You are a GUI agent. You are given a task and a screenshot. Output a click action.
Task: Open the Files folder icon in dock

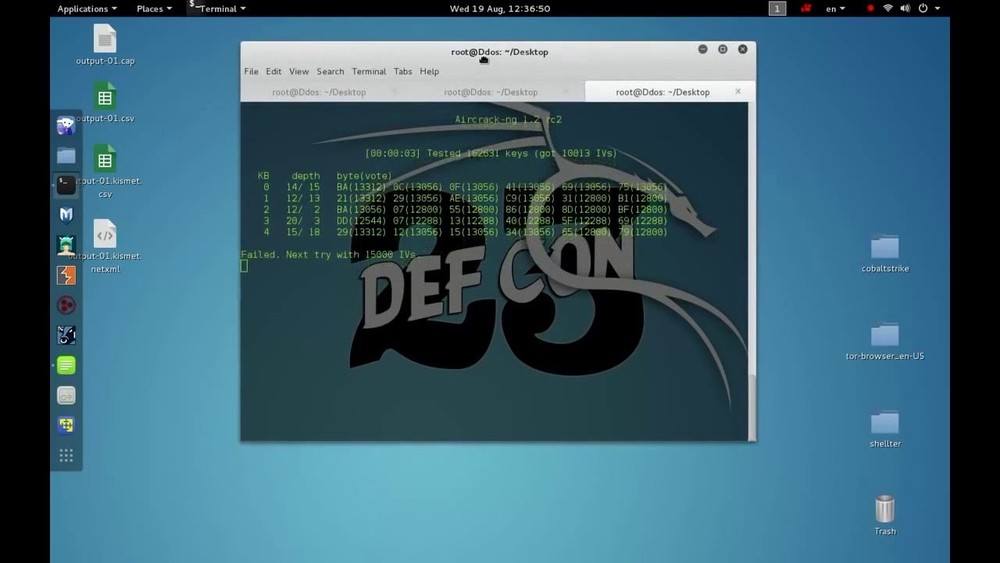pos(66,156)
